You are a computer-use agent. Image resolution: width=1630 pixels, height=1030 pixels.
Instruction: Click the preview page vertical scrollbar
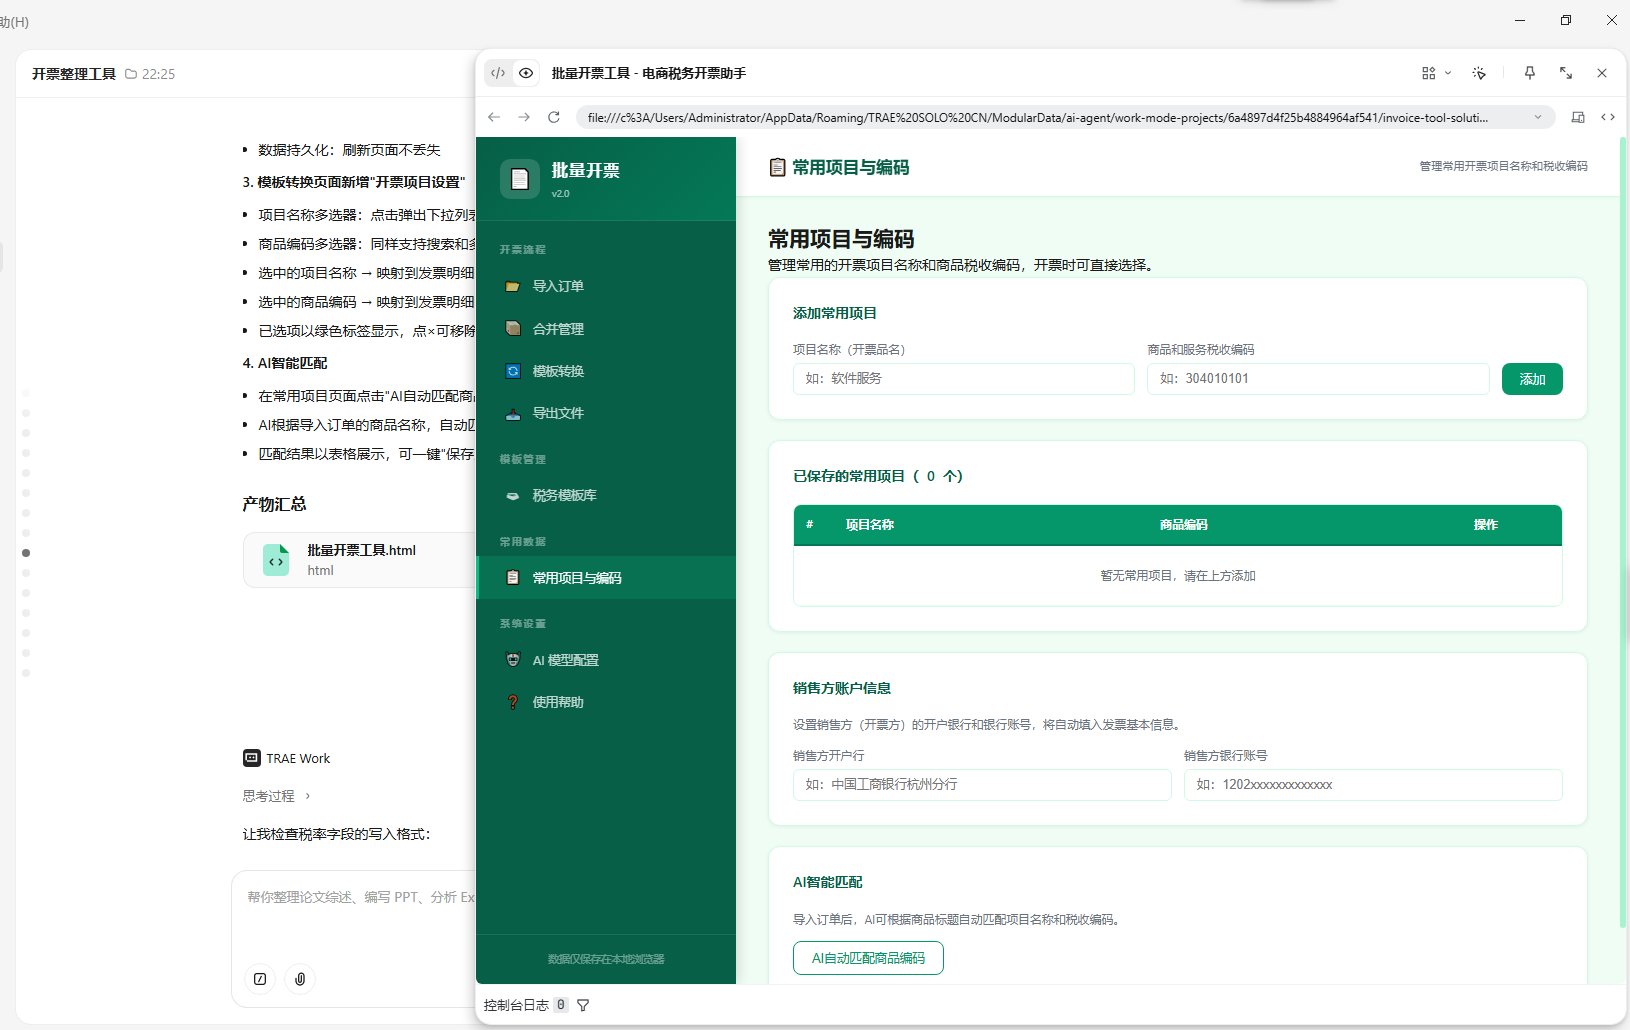[x=1622, y=530]
